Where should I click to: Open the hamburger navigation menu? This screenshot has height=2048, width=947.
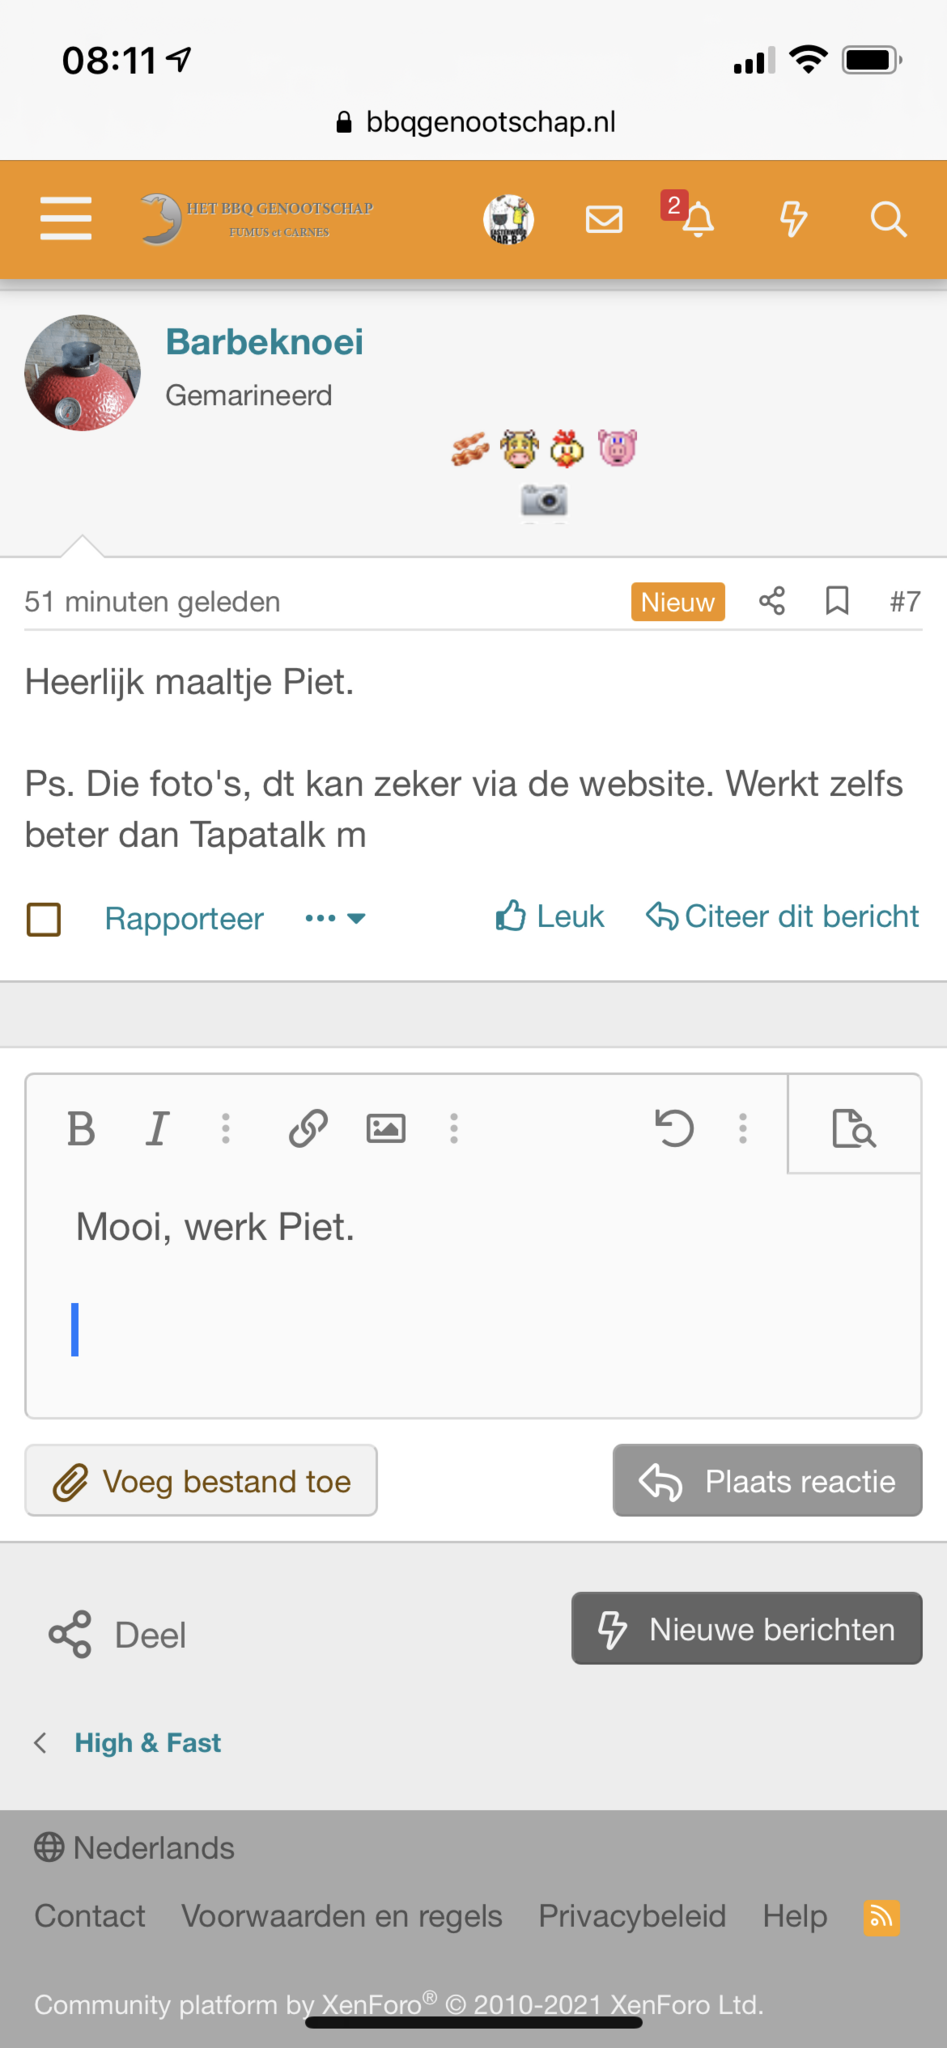tap(66, 219)
